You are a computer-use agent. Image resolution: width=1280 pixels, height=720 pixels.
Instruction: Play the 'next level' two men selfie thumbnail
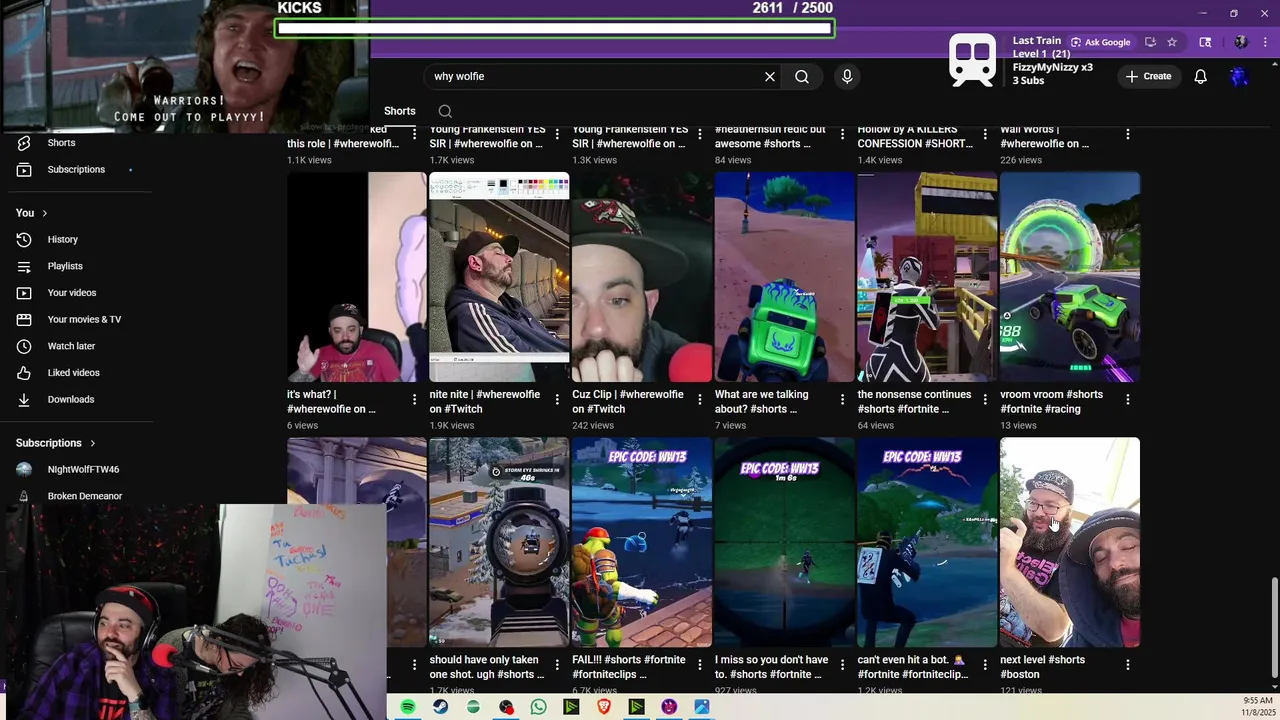[x=1070, y=542]
